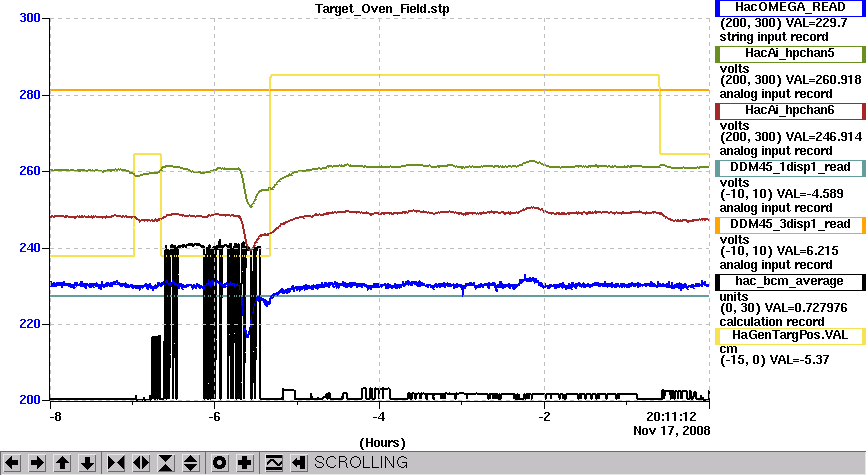Click the VAL=260.918 readout
Viewport: 866px width, 475px height.
point(822,80)
